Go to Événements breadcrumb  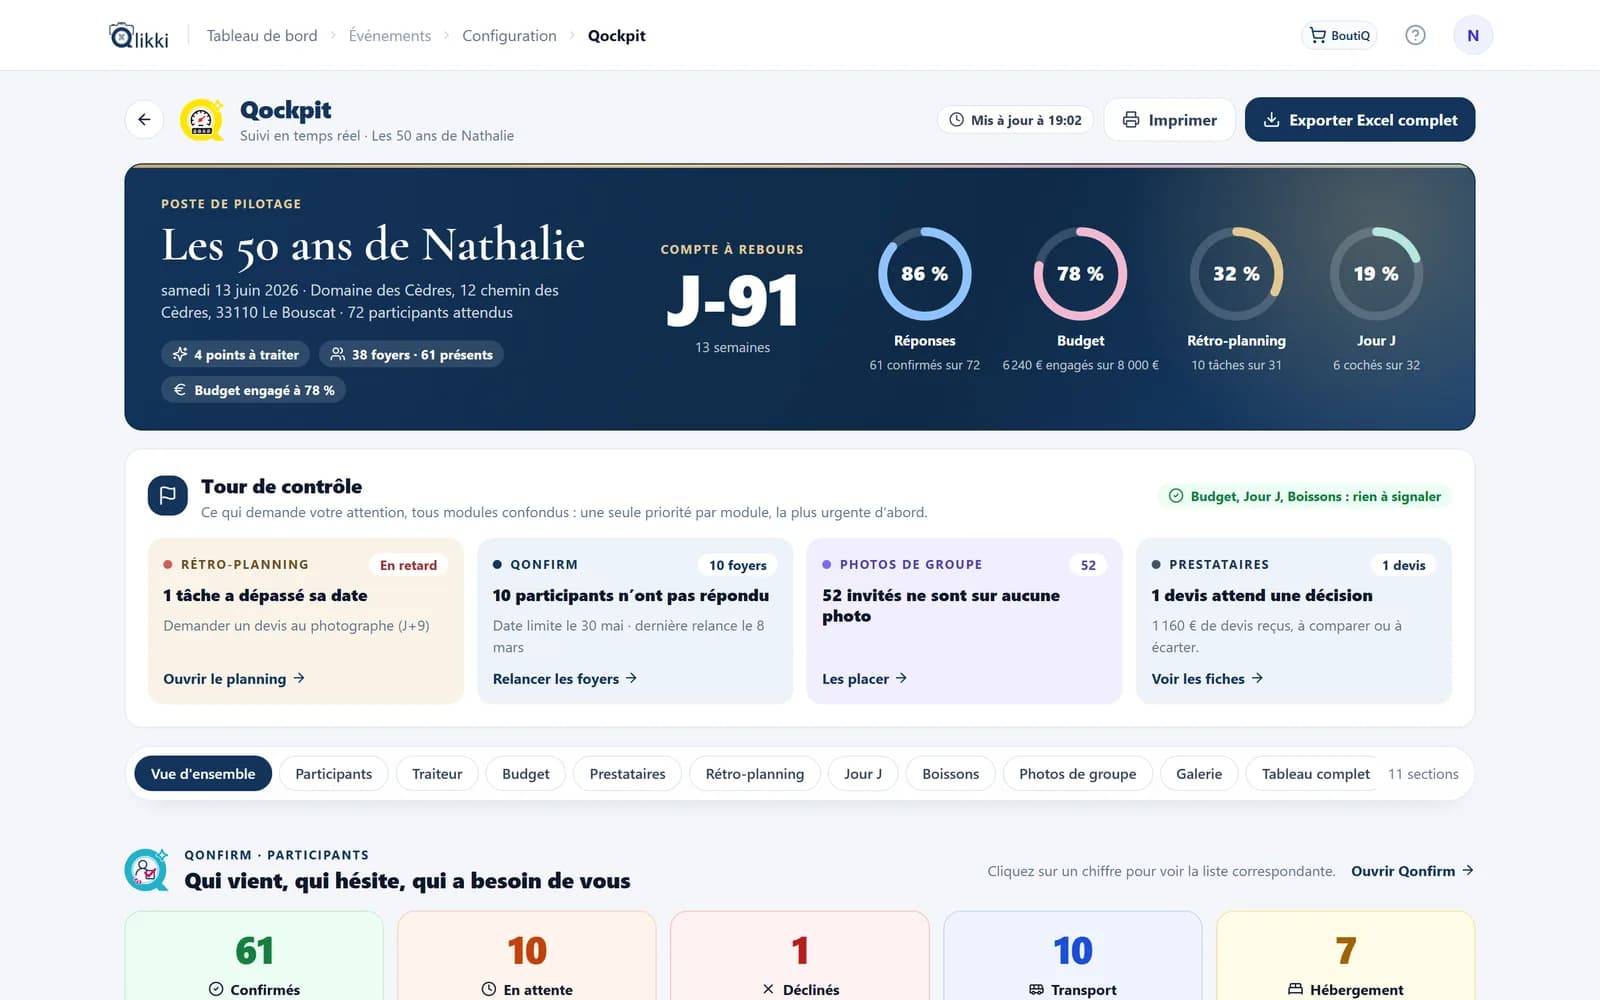390,36
